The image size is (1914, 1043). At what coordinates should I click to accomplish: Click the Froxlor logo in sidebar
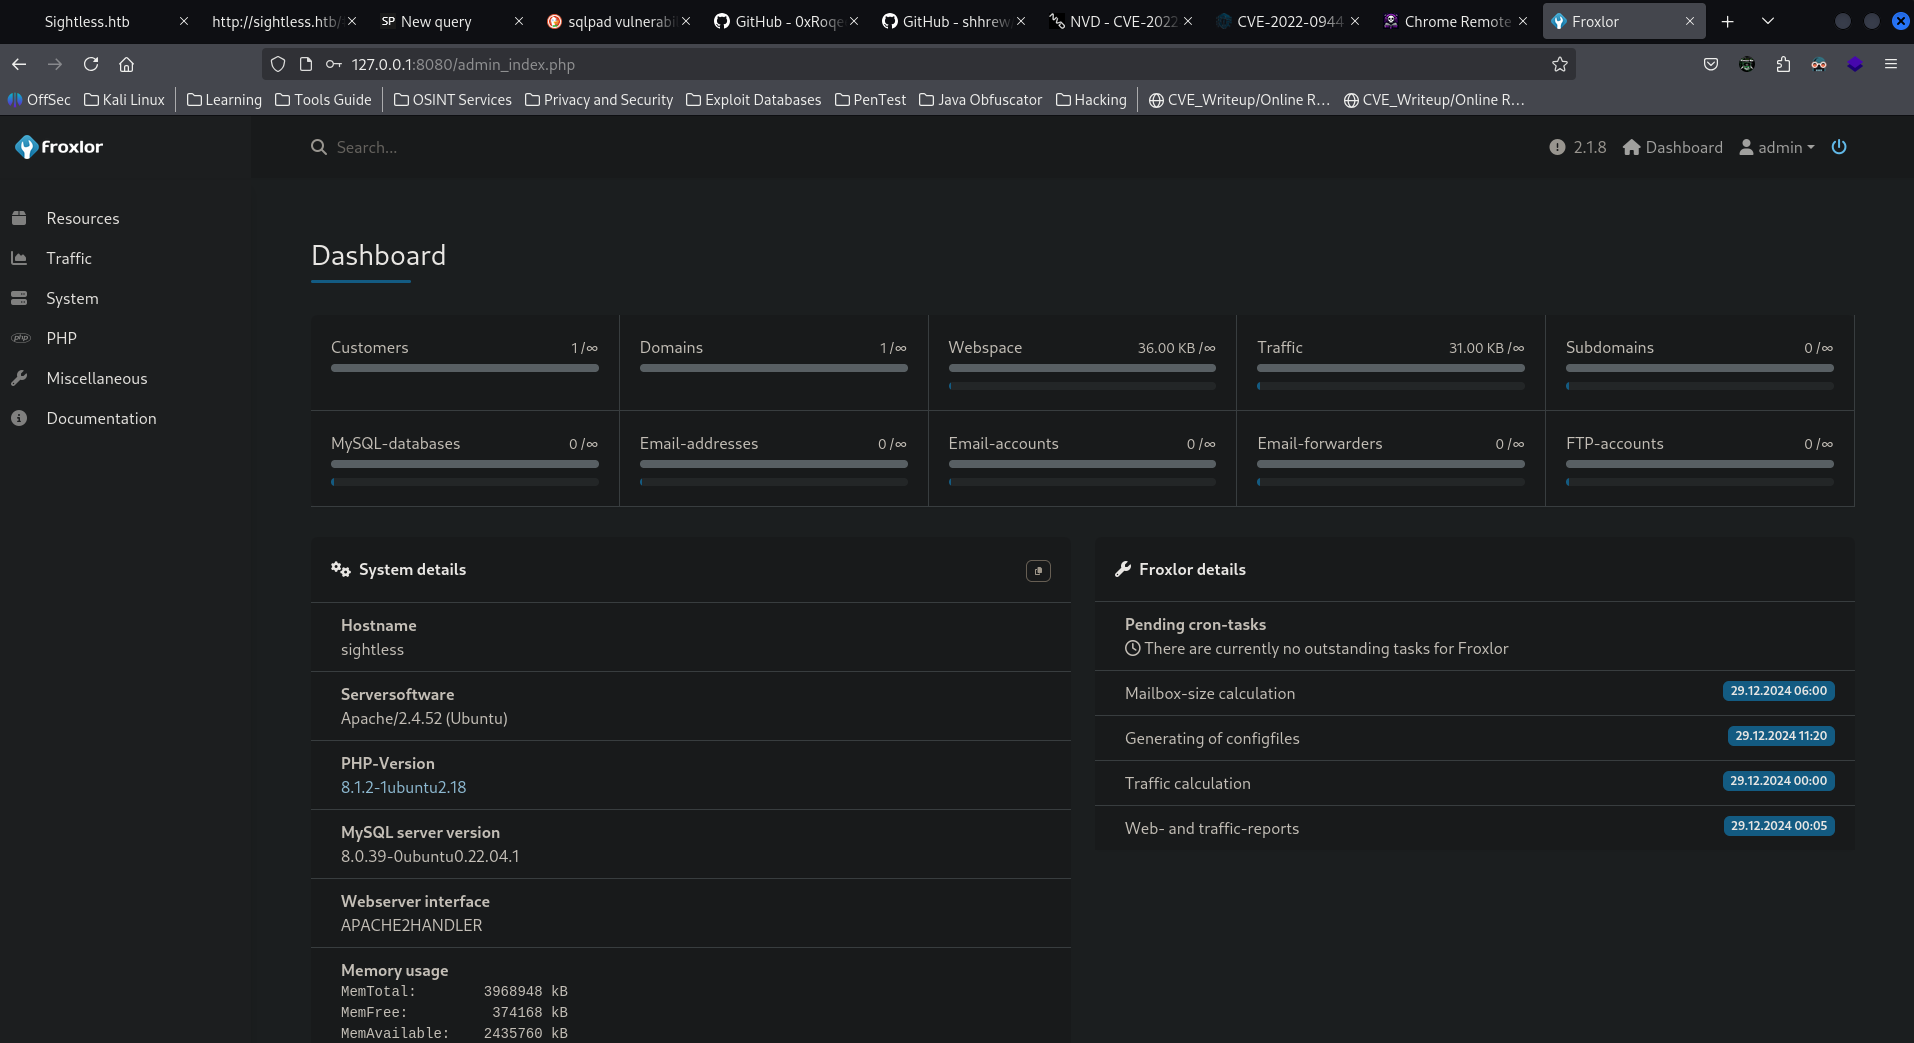coord(59,147)
